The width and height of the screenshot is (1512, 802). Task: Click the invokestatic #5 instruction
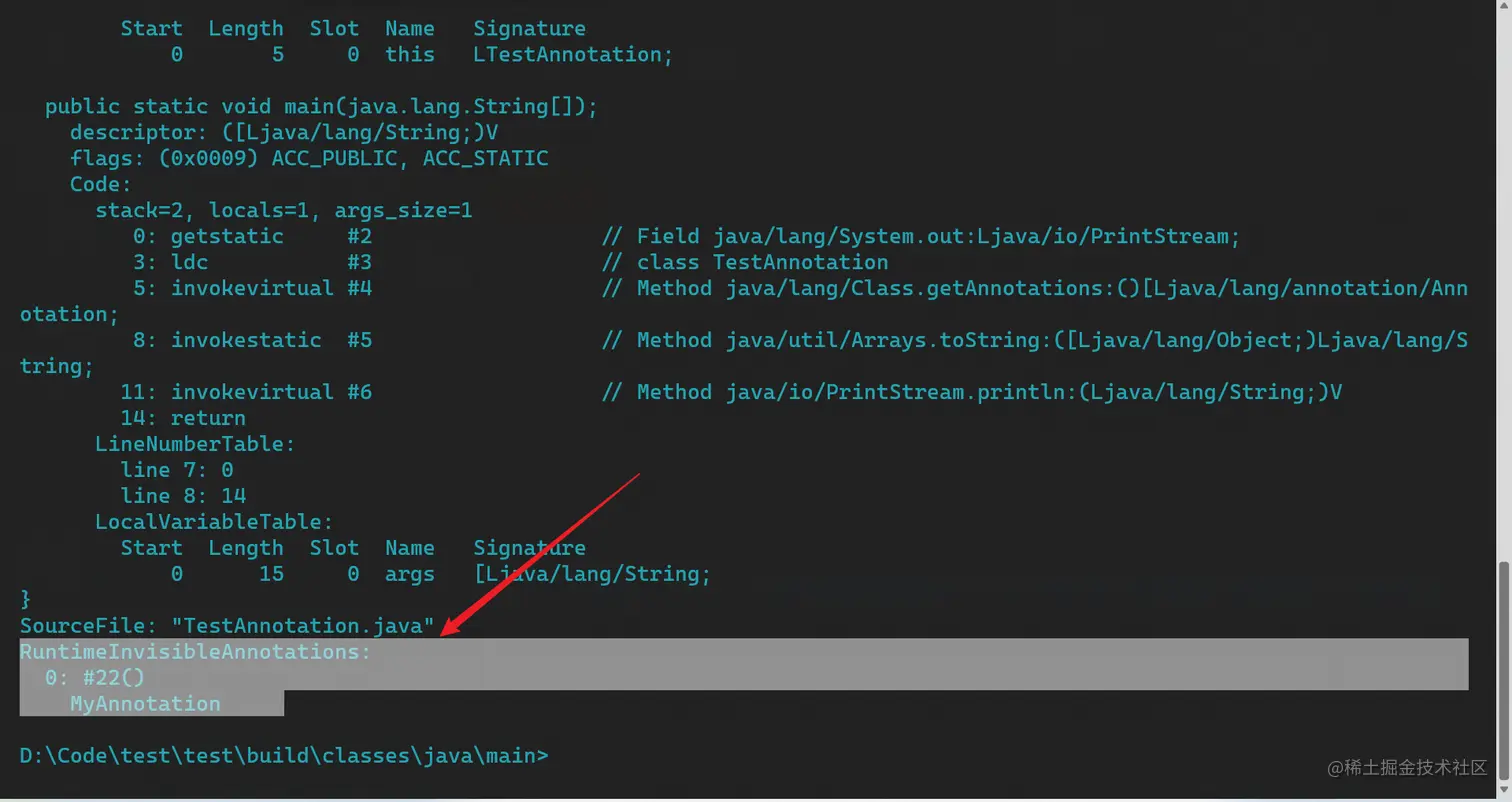(x=250, y=341)
